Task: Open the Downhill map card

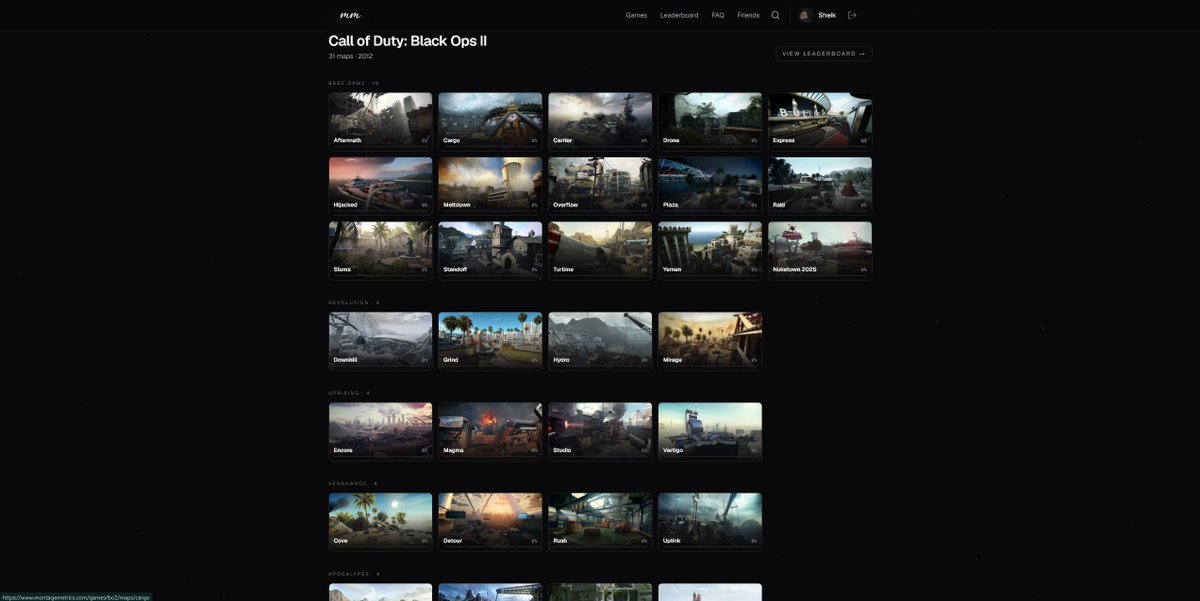Action: (x=381, y=341)
